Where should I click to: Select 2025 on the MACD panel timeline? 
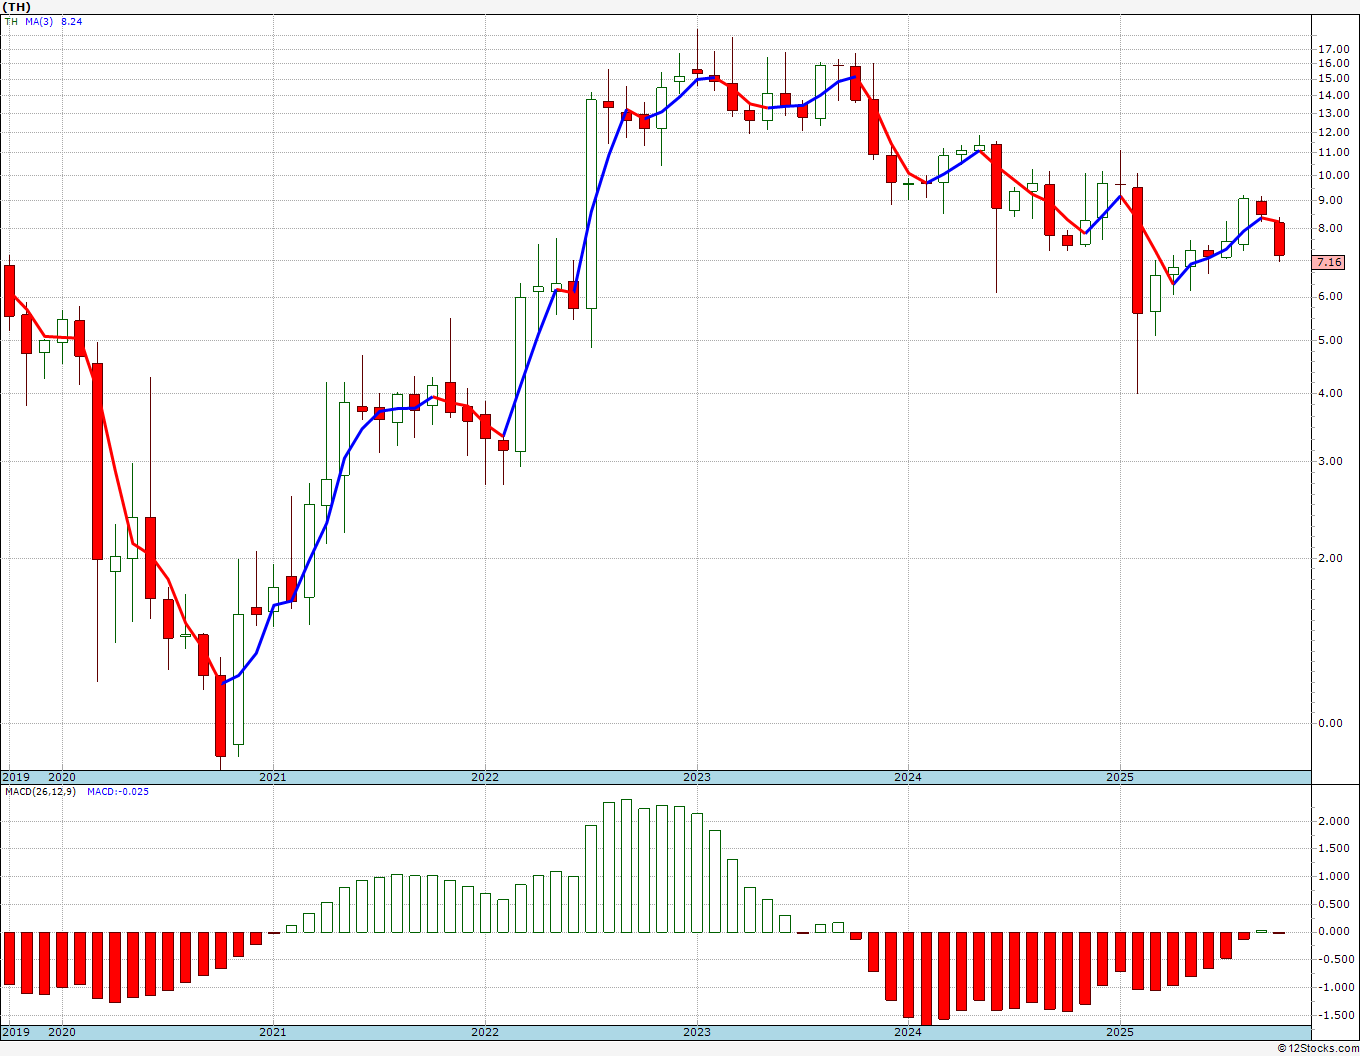click(1120, 1032)
